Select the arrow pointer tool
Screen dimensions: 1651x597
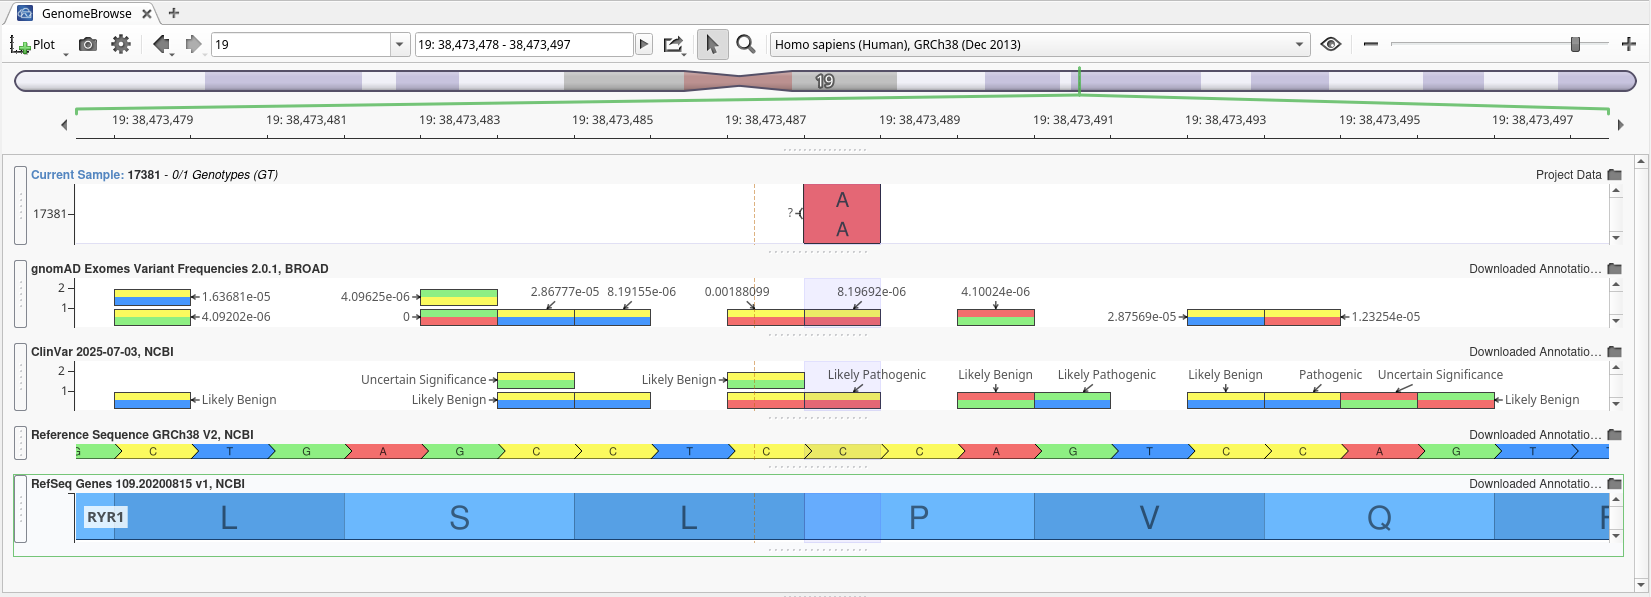point(712,44)
